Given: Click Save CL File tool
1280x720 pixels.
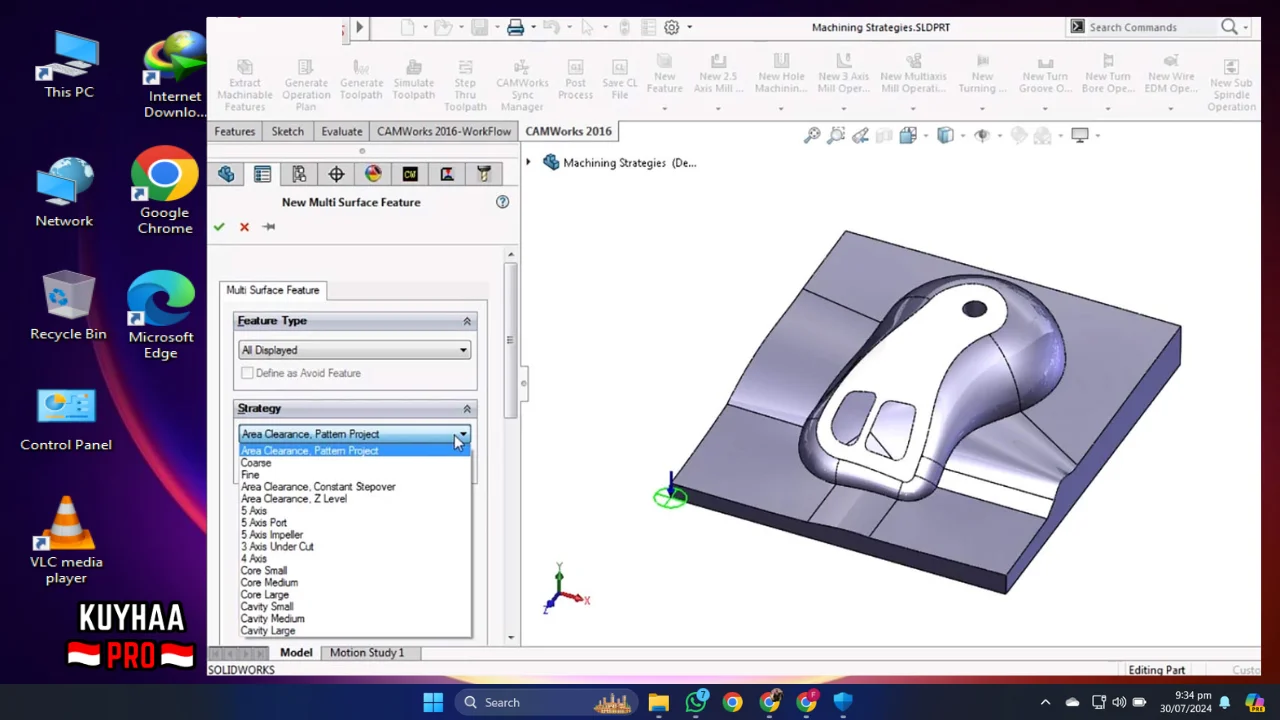Looking at the screenshot, I should [x=620, y=76].
